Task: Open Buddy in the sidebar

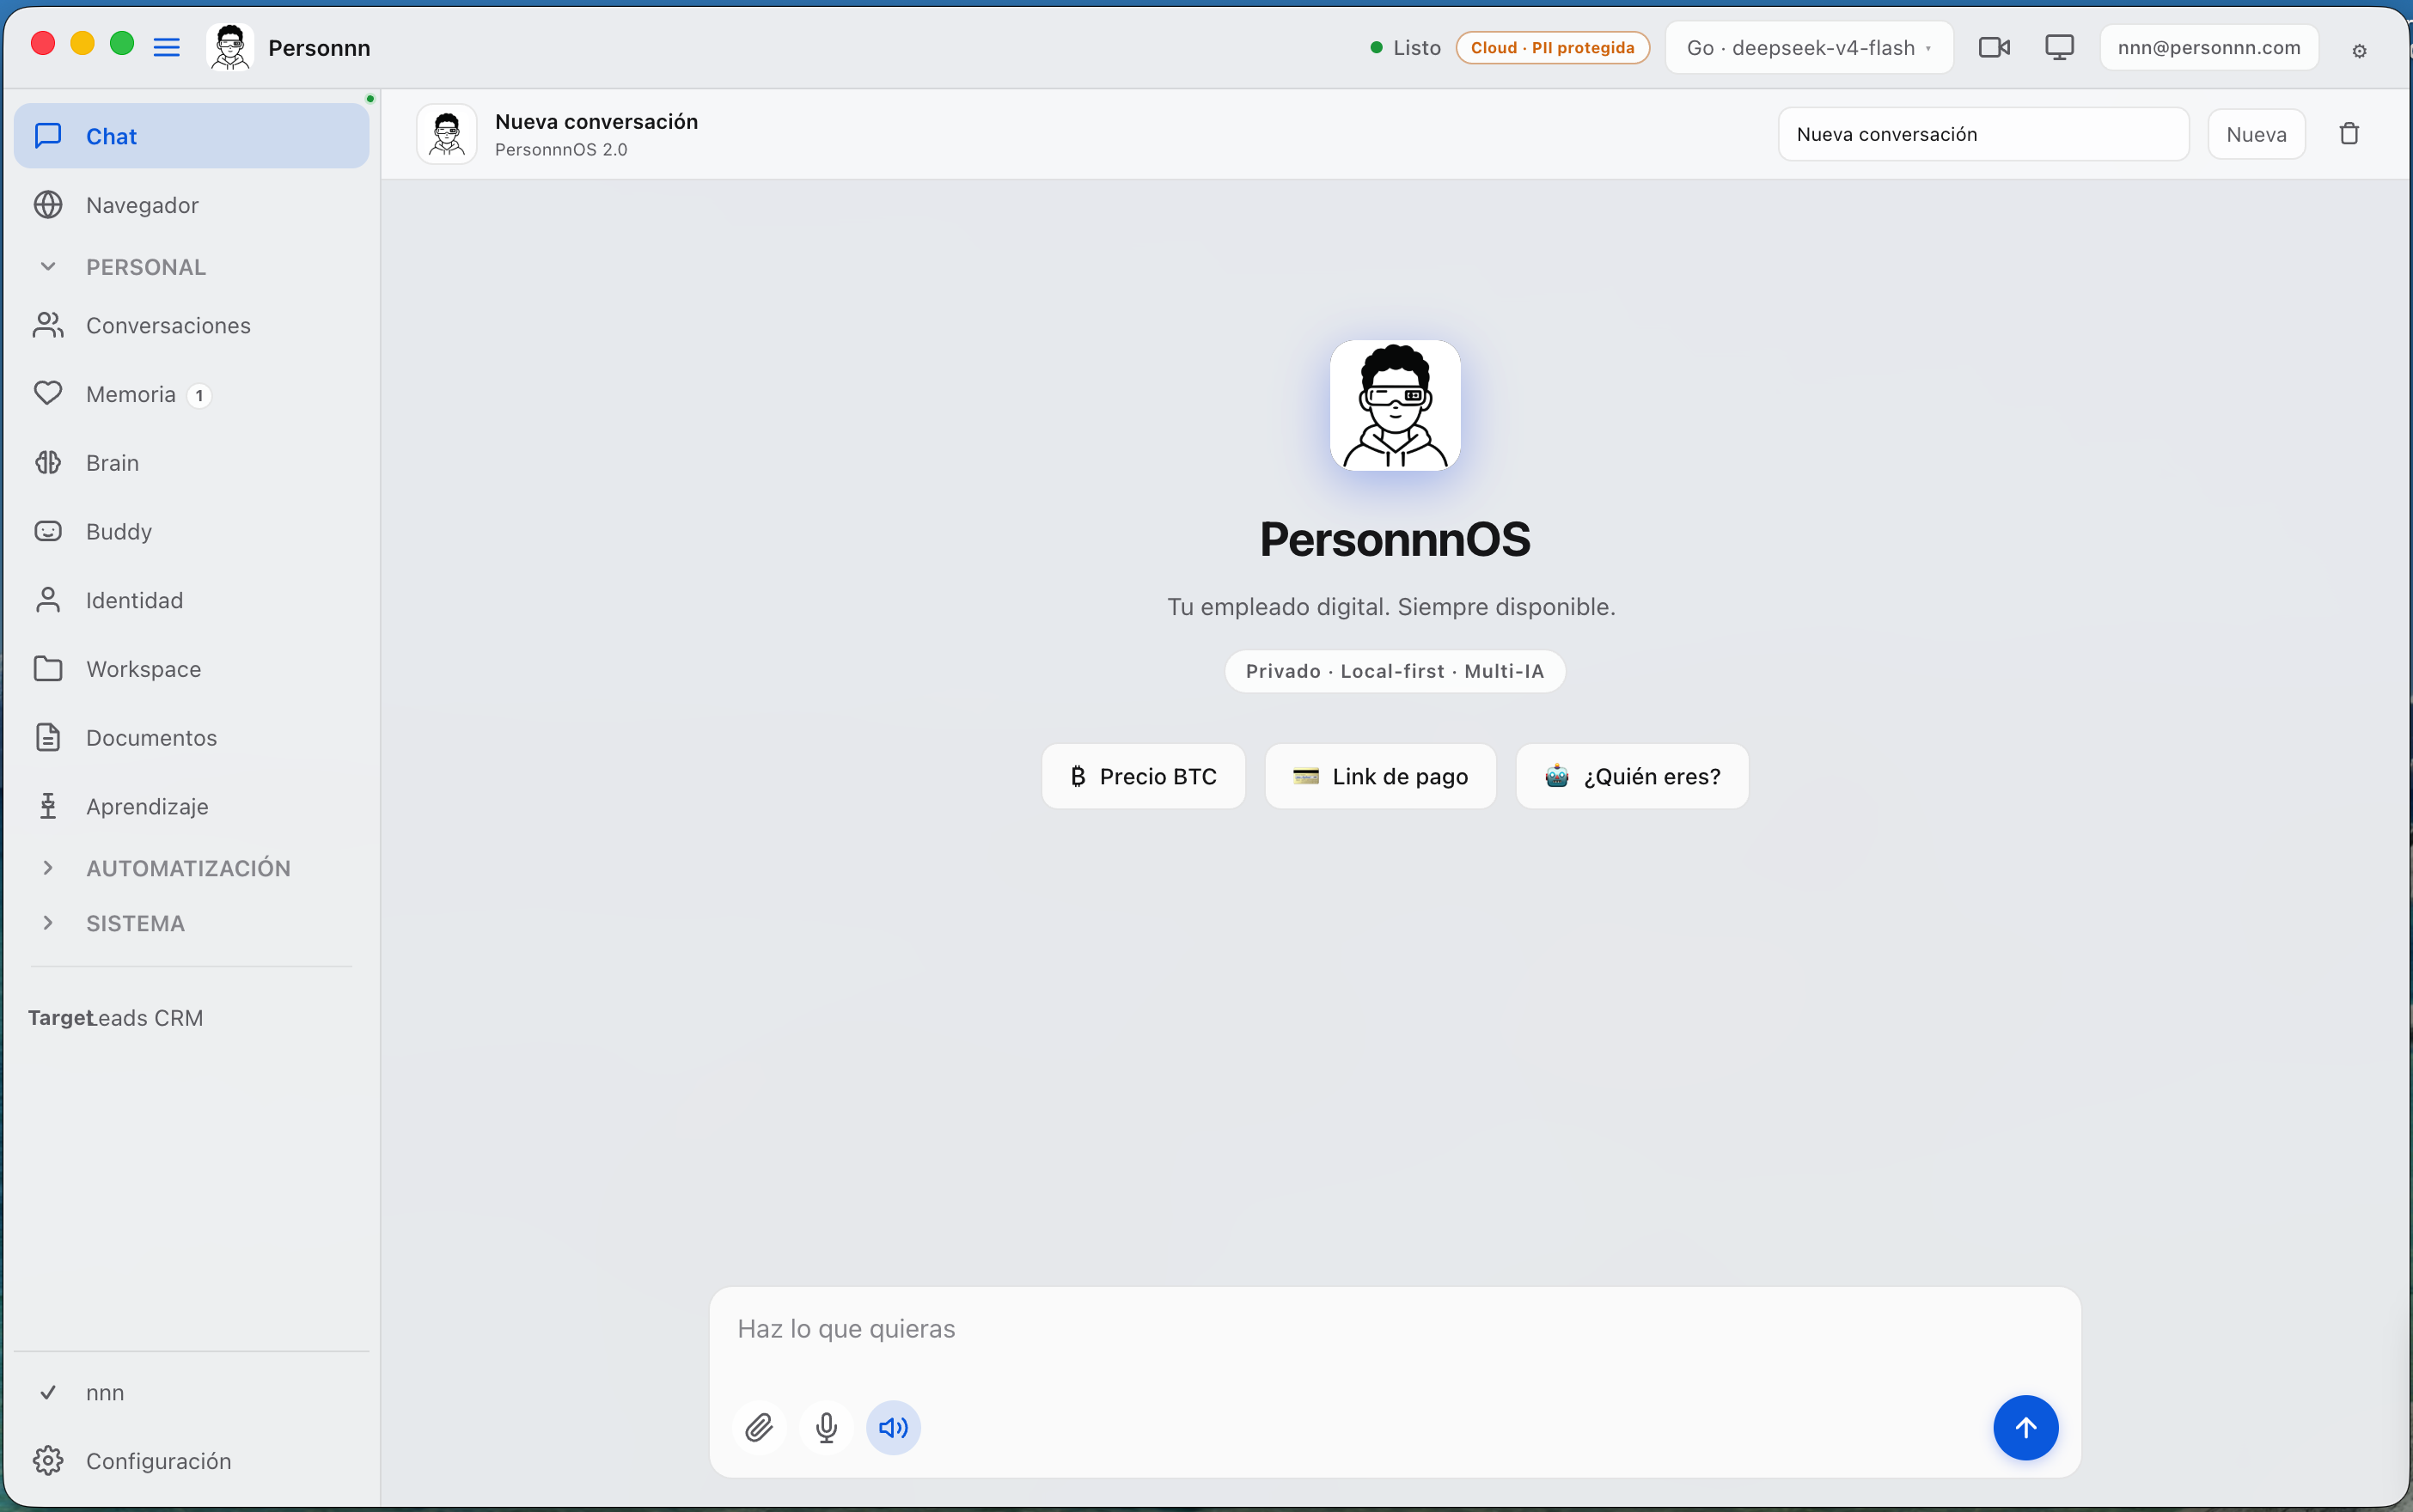Action: coord(192,531)
